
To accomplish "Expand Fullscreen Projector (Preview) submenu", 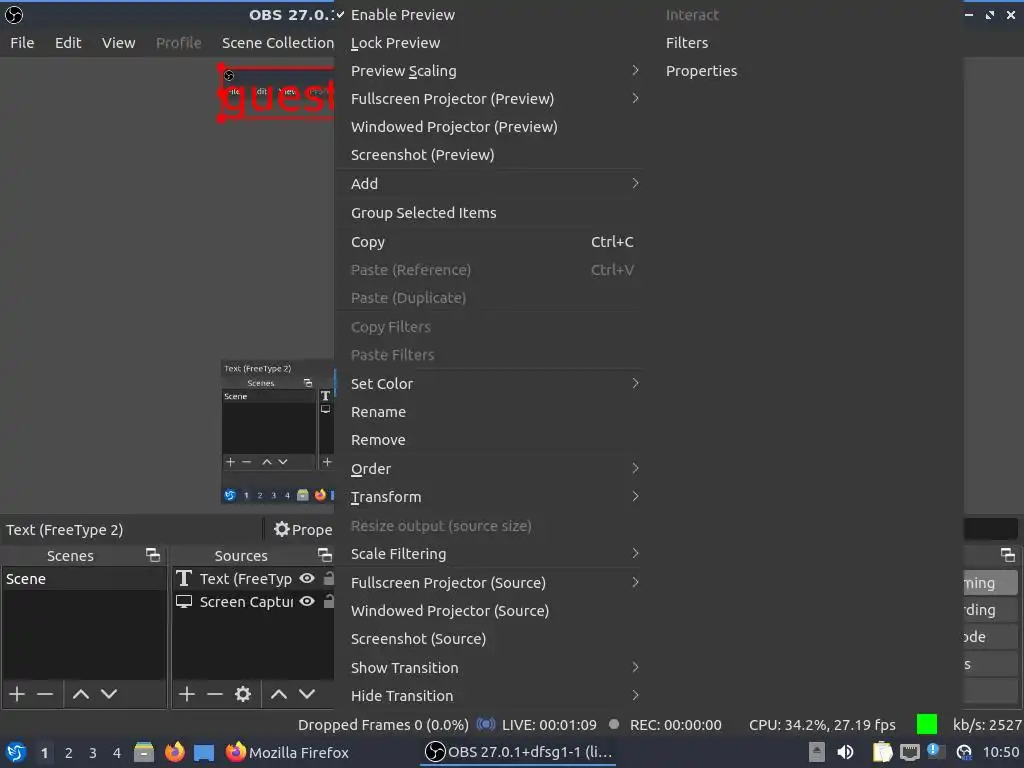I will click(488, 99).
